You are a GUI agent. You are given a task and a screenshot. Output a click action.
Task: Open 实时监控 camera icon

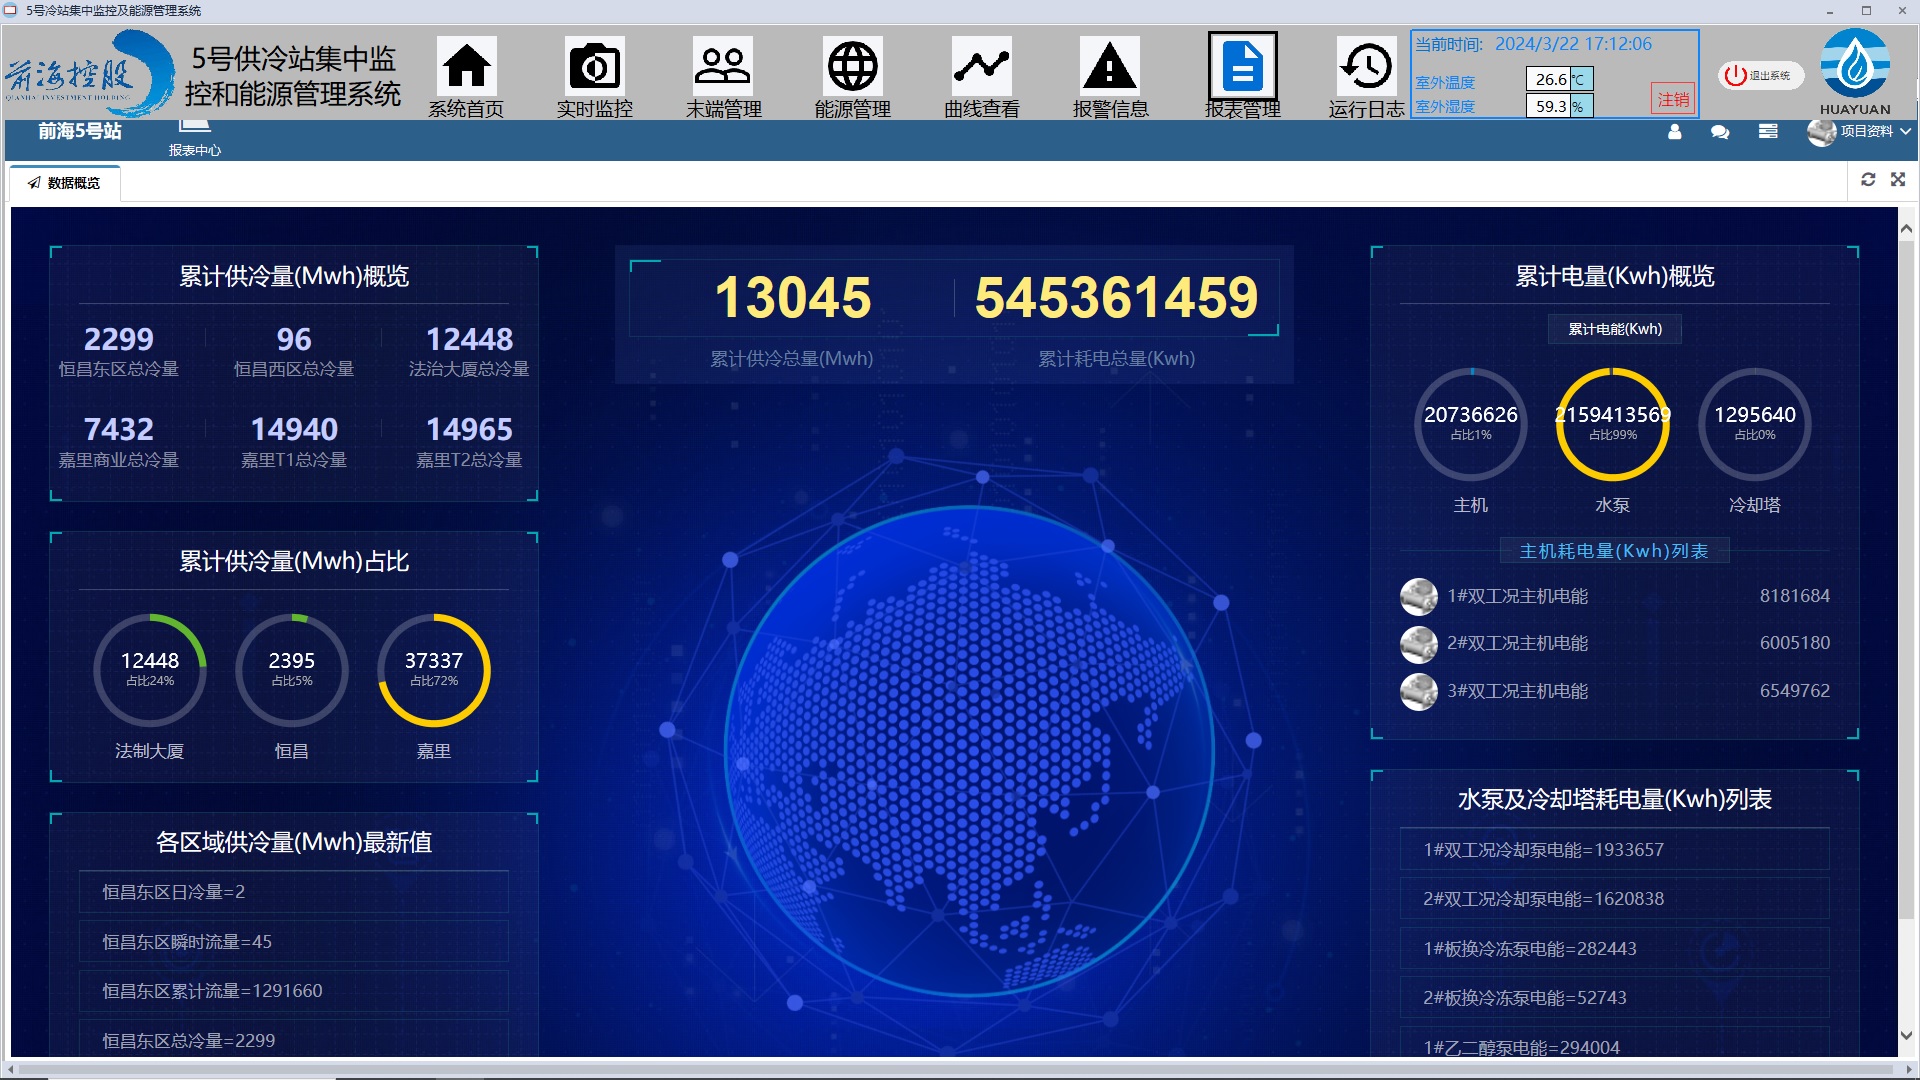pos(594,68)
